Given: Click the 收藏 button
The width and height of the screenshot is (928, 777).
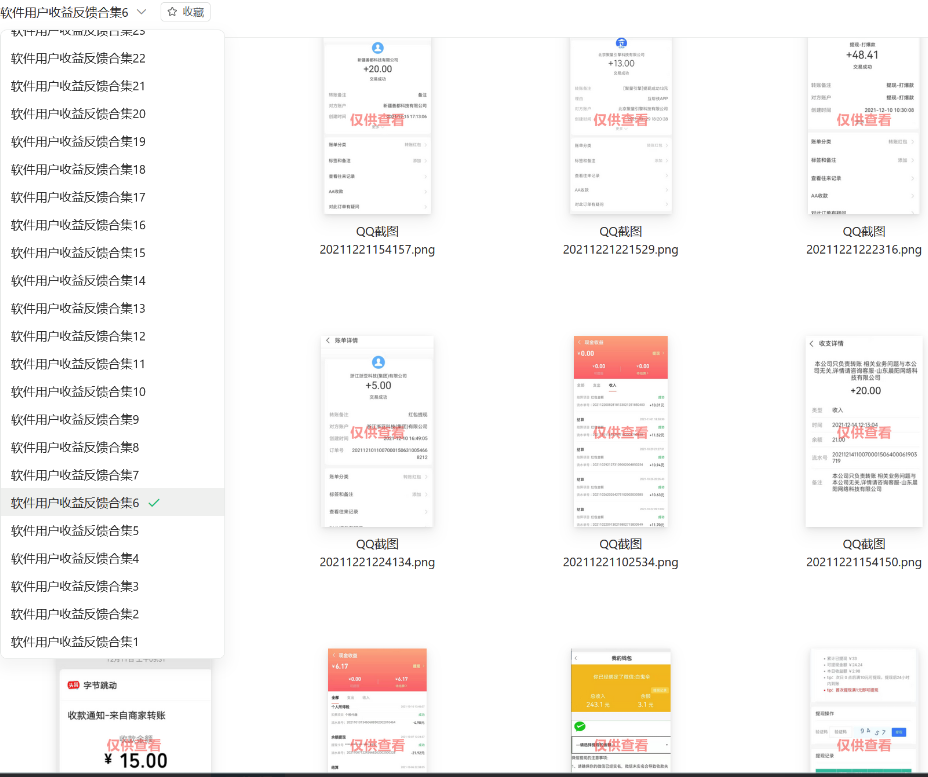Looking at the screenshot, I should point(185,12).
